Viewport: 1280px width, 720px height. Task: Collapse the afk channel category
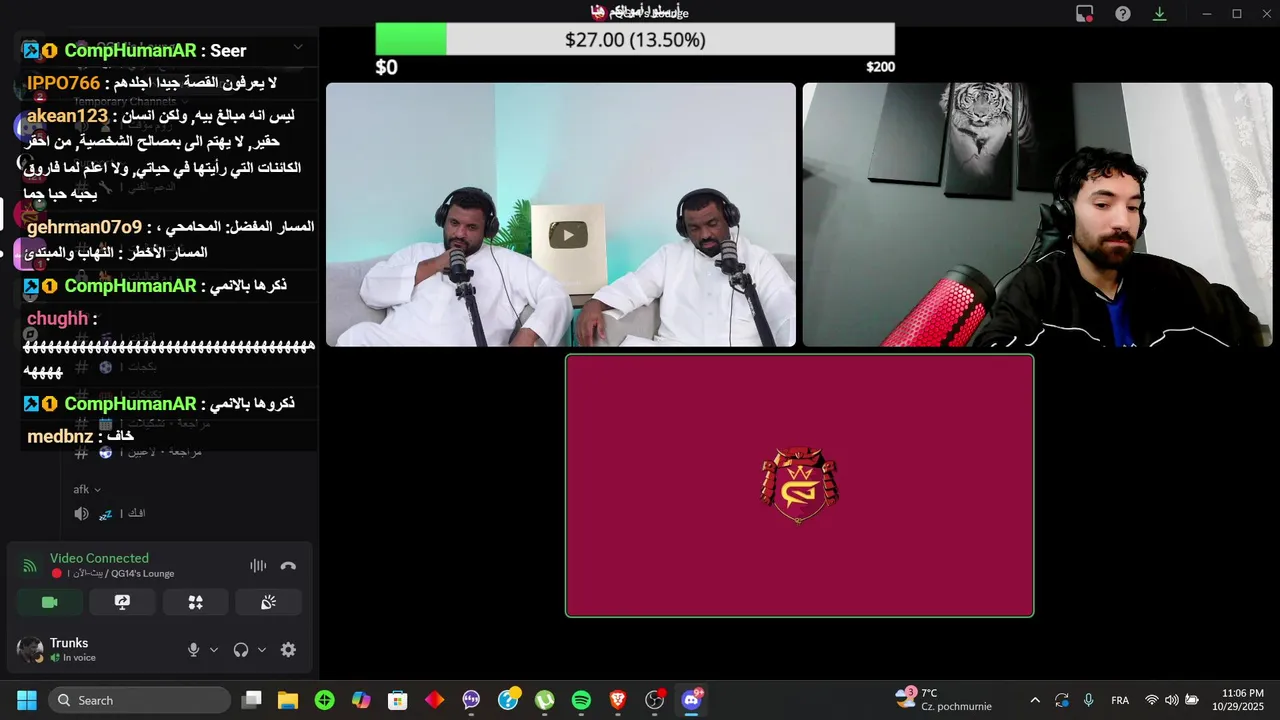pyautogui.click(x=87, y=489)
